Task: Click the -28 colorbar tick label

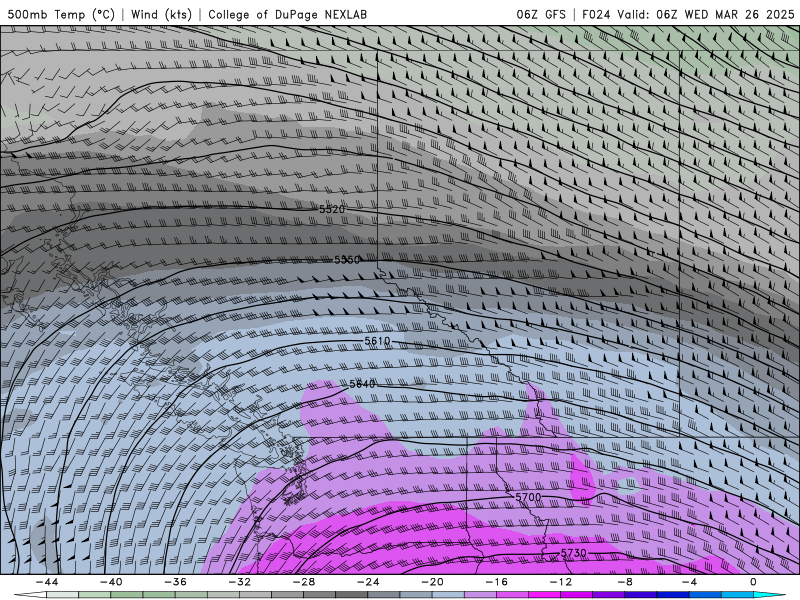Action: [x=304, y=582]
